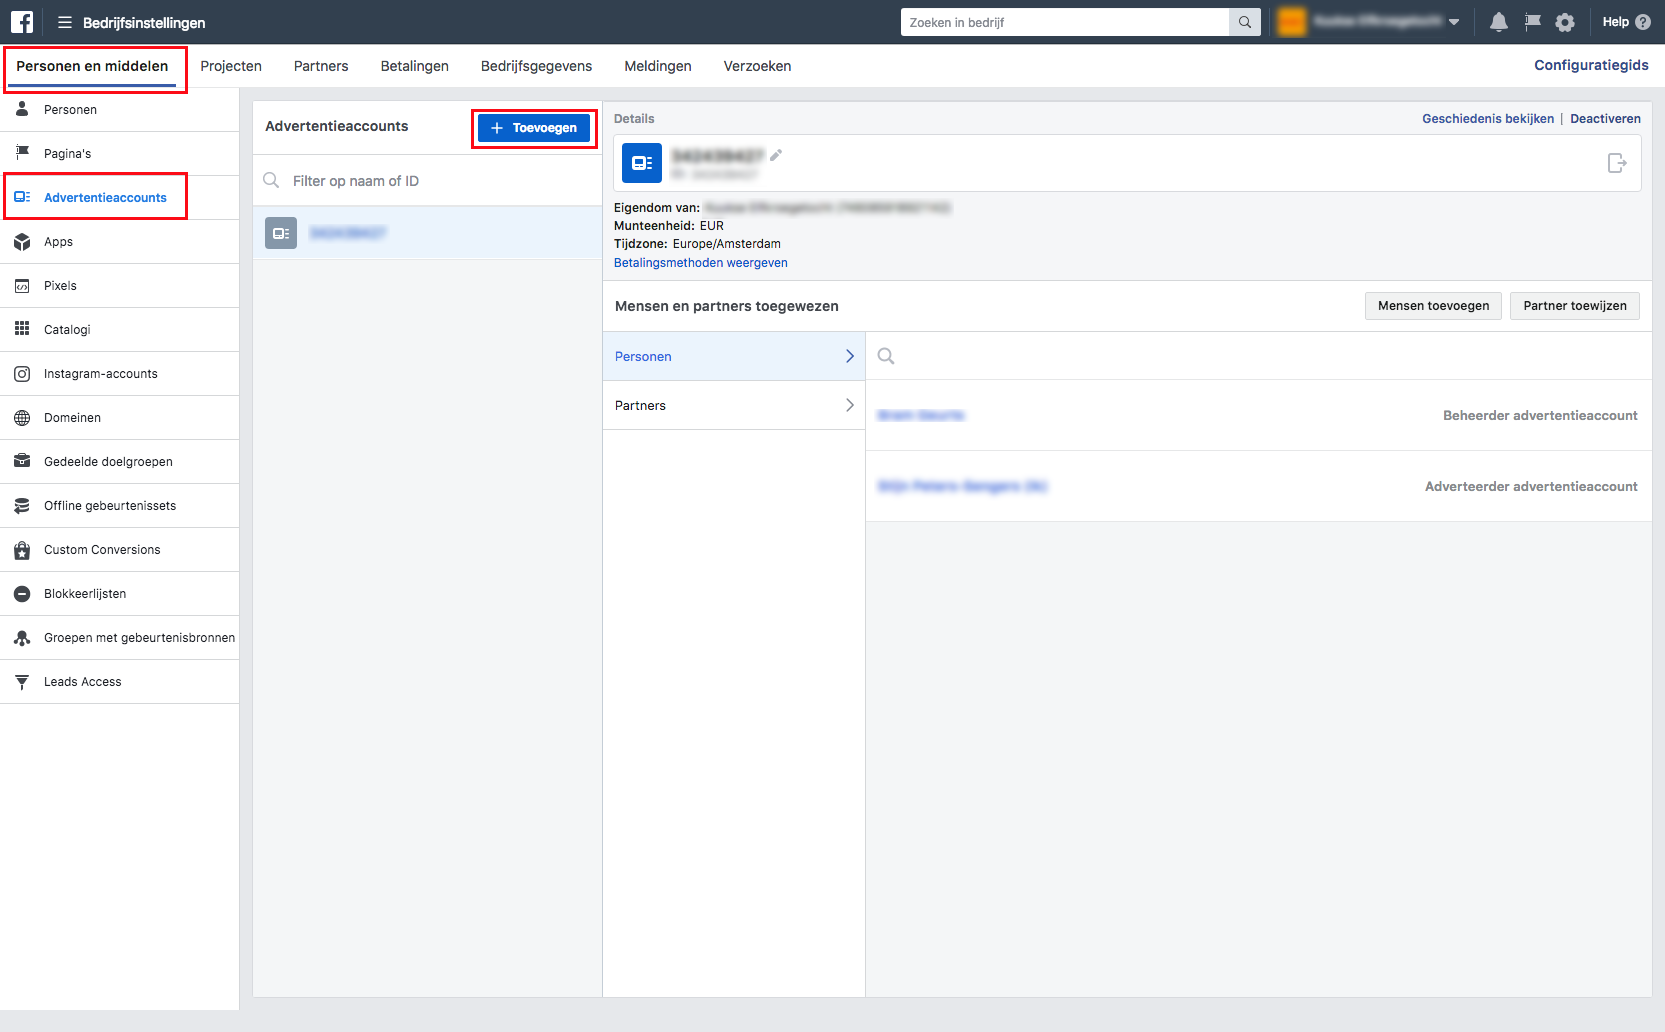This screenshot has height=1032, width=1665.
Task: Click the Facebook logo icon
Action: [x=22, y=22]
